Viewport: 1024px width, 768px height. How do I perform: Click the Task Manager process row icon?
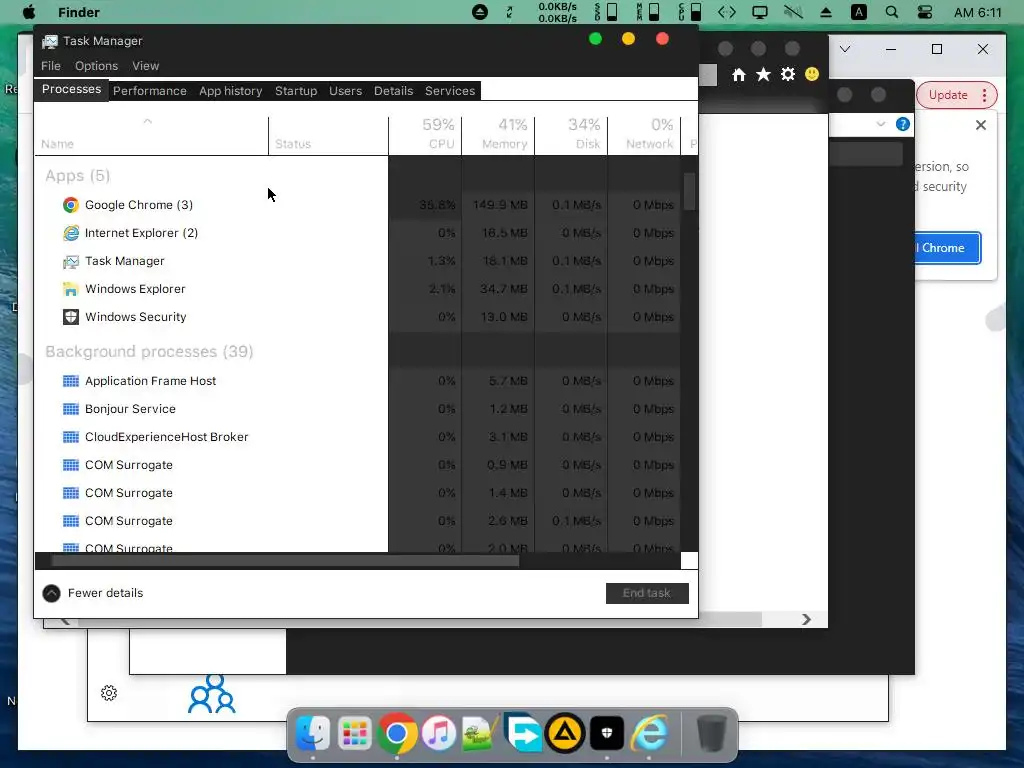[71, 261]
